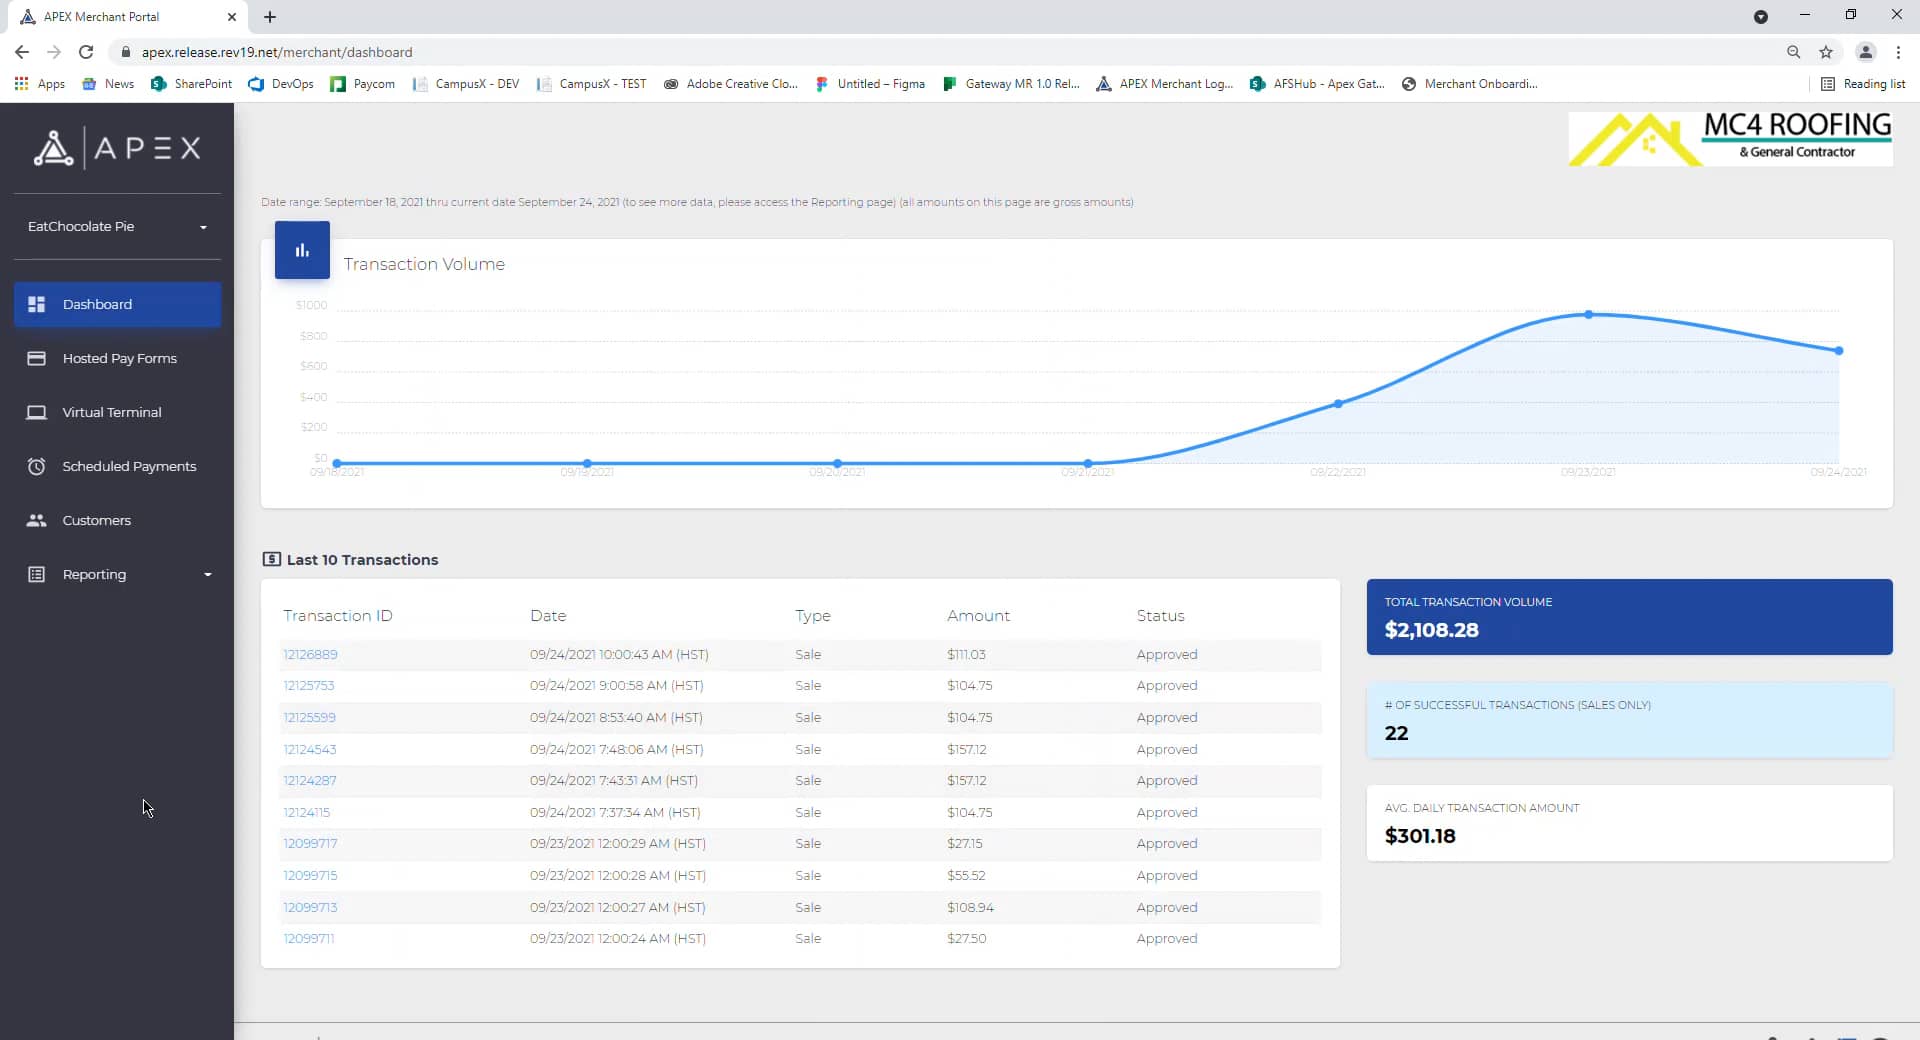
Task: Click the browser profile avatar toggle
Action: (1866, 52)
